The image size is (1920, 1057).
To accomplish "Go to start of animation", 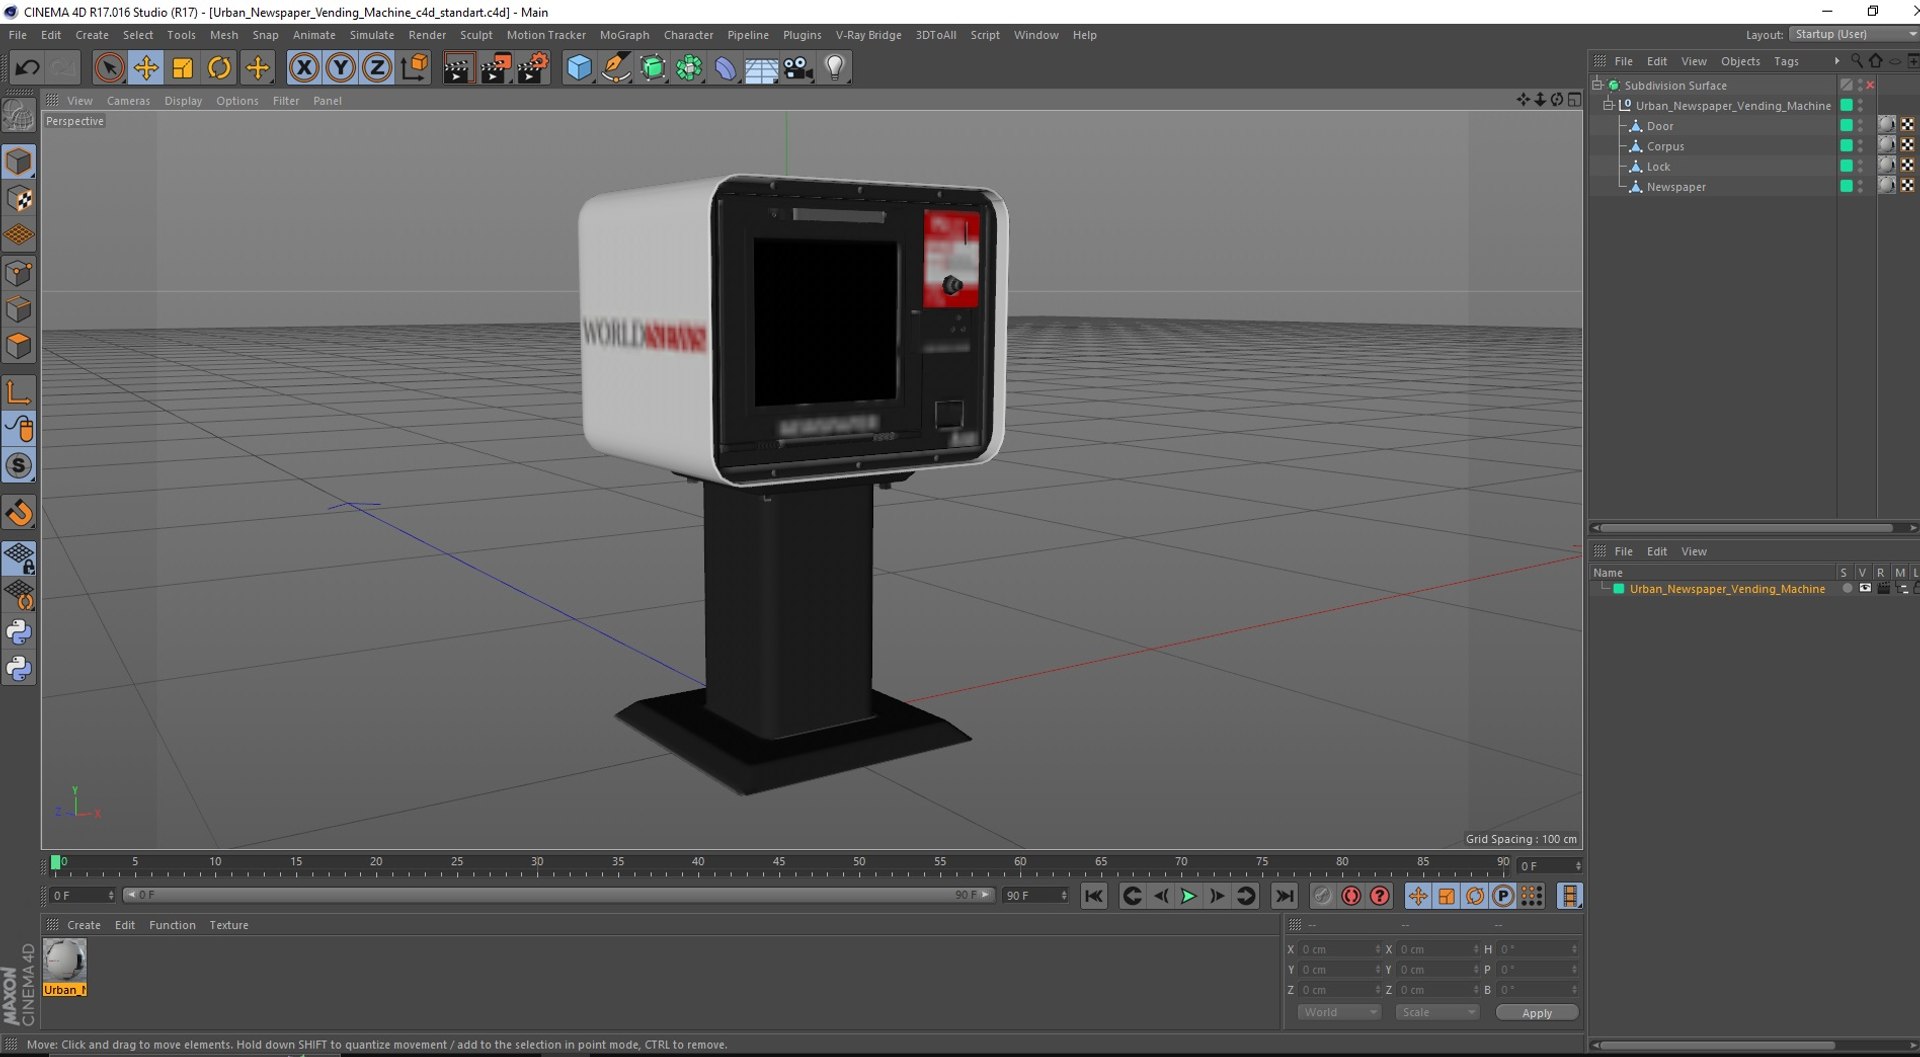I will click(x=1094, y=896).
